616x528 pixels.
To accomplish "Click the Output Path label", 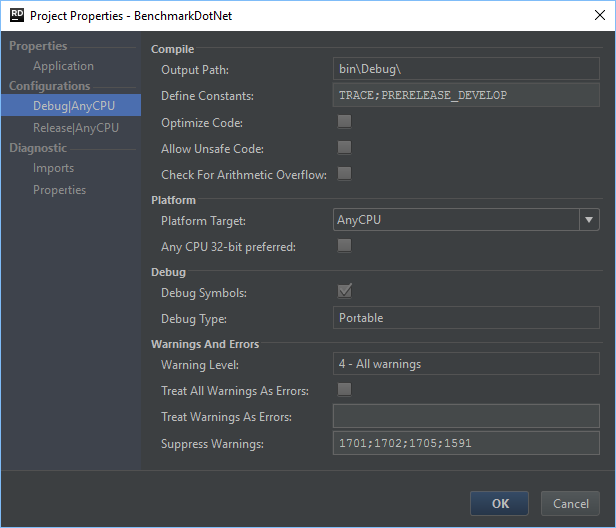I will point(195,70).
